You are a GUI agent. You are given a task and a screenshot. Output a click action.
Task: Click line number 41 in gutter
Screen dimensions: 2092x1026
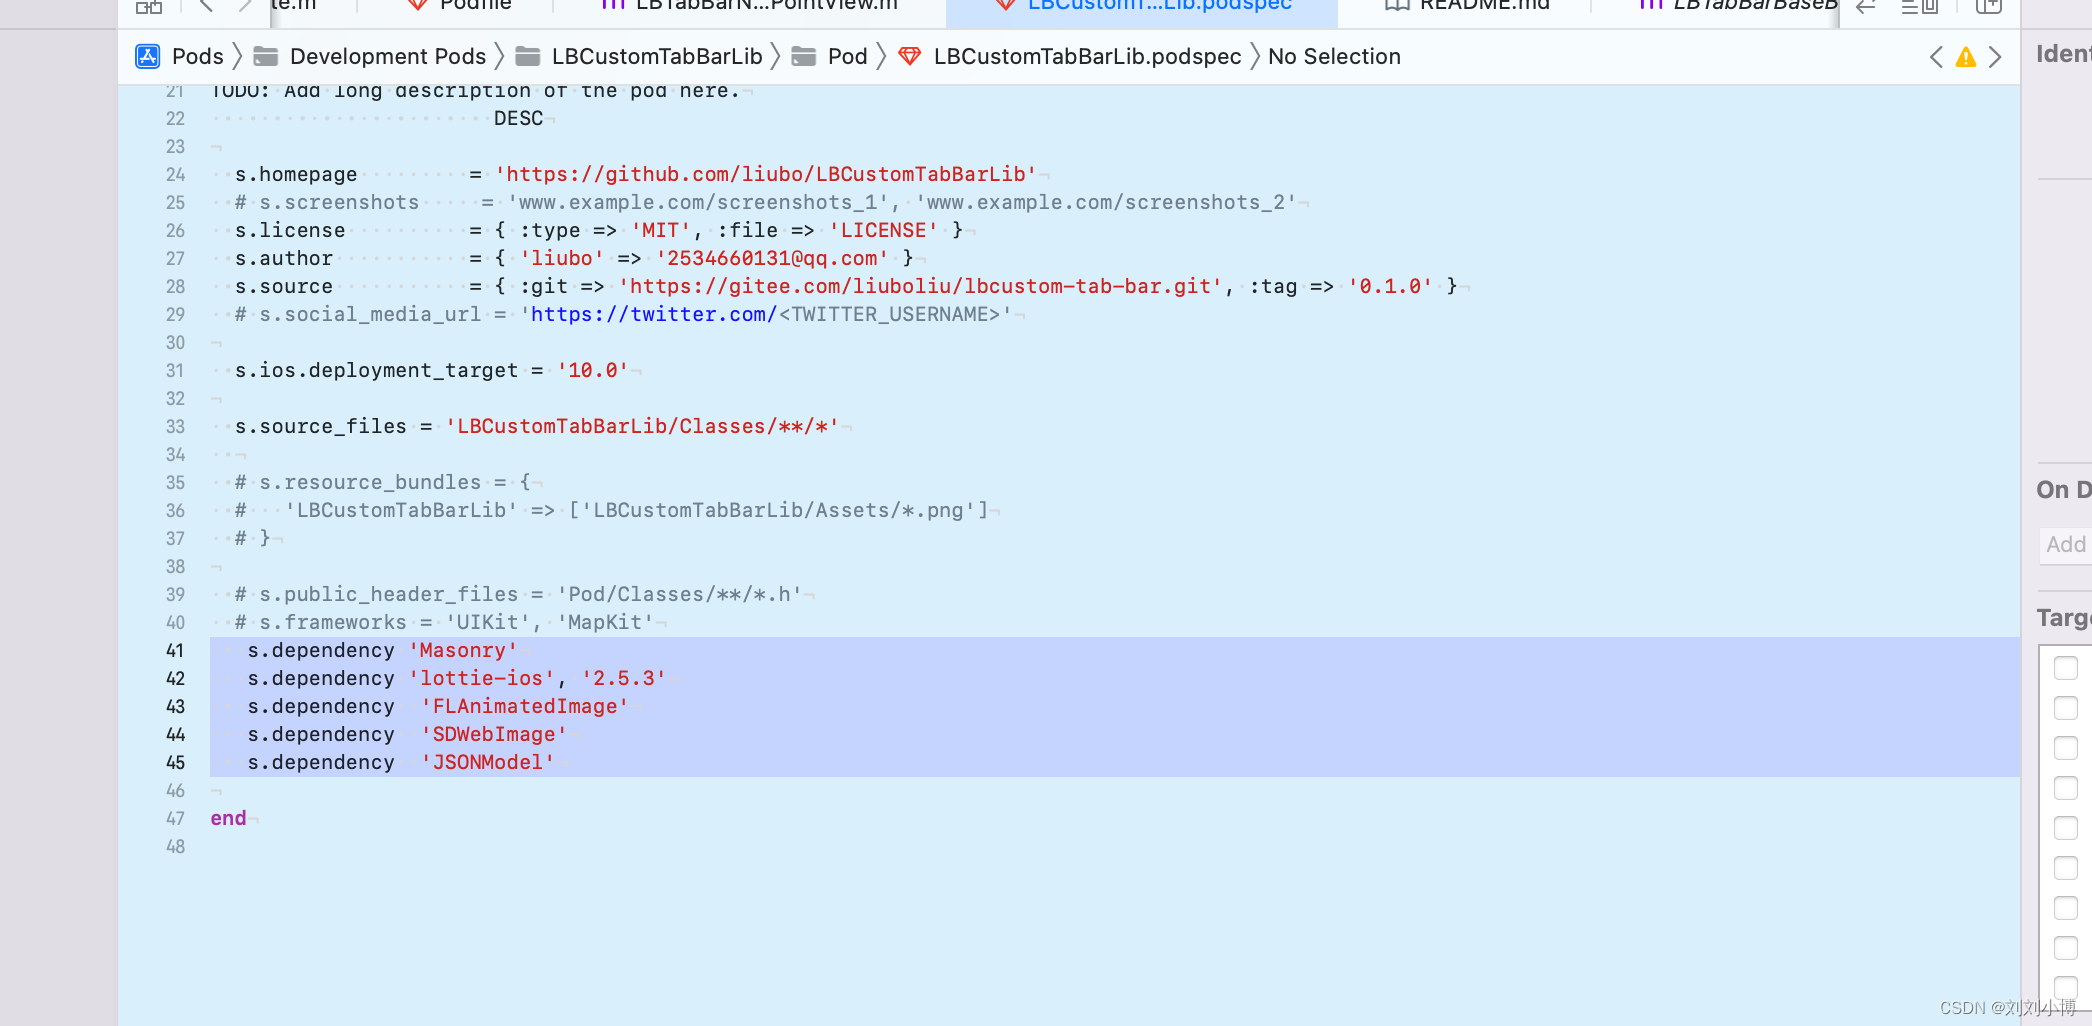tap(175, 650)
